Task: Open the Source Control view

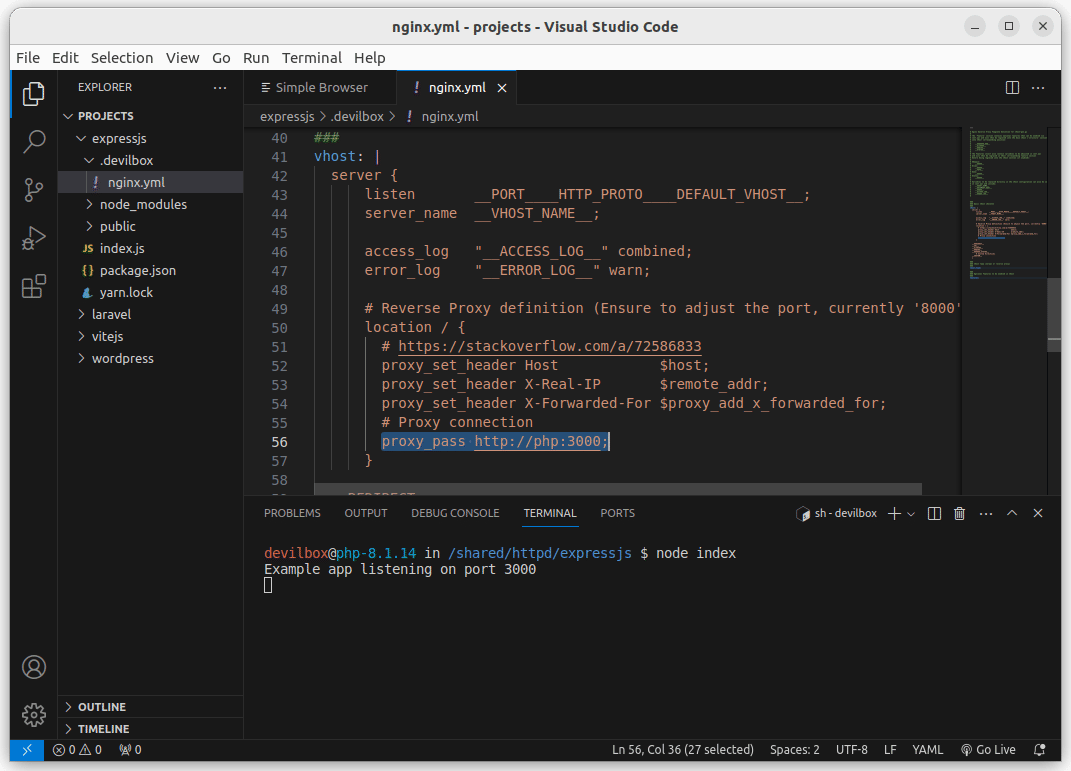Action: pos(34,189)
